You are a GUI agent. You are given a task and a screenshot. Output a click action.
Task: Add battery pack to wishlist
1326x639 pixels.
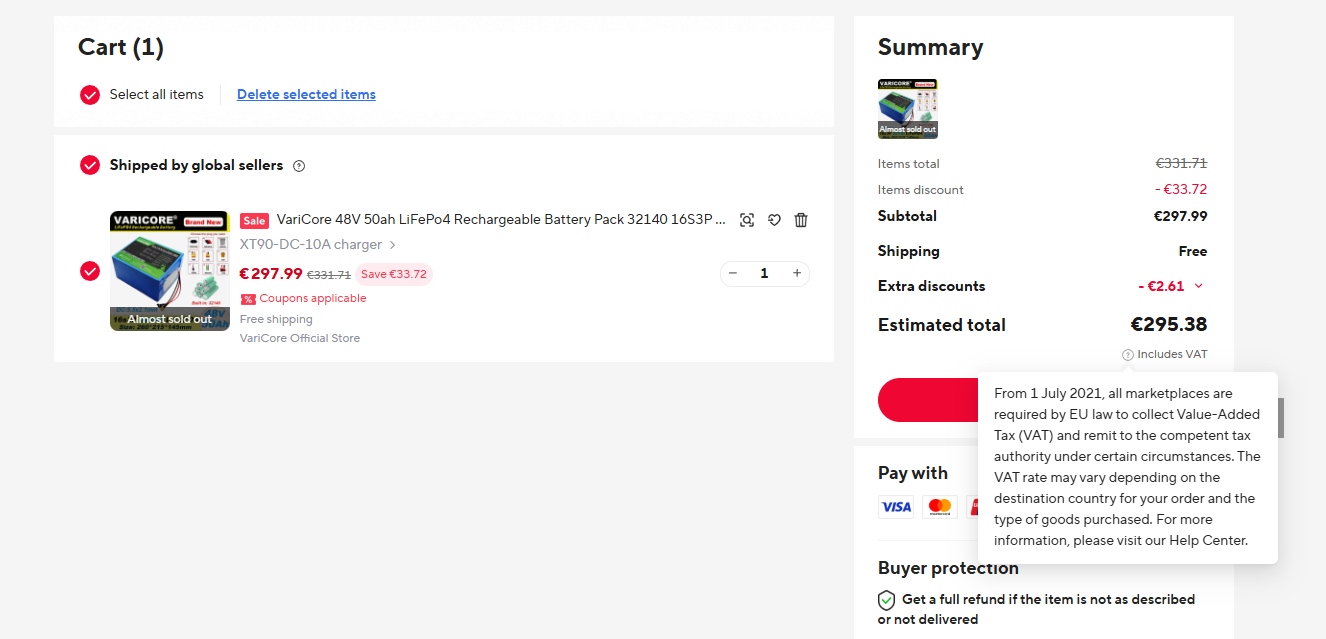[774, 220]
